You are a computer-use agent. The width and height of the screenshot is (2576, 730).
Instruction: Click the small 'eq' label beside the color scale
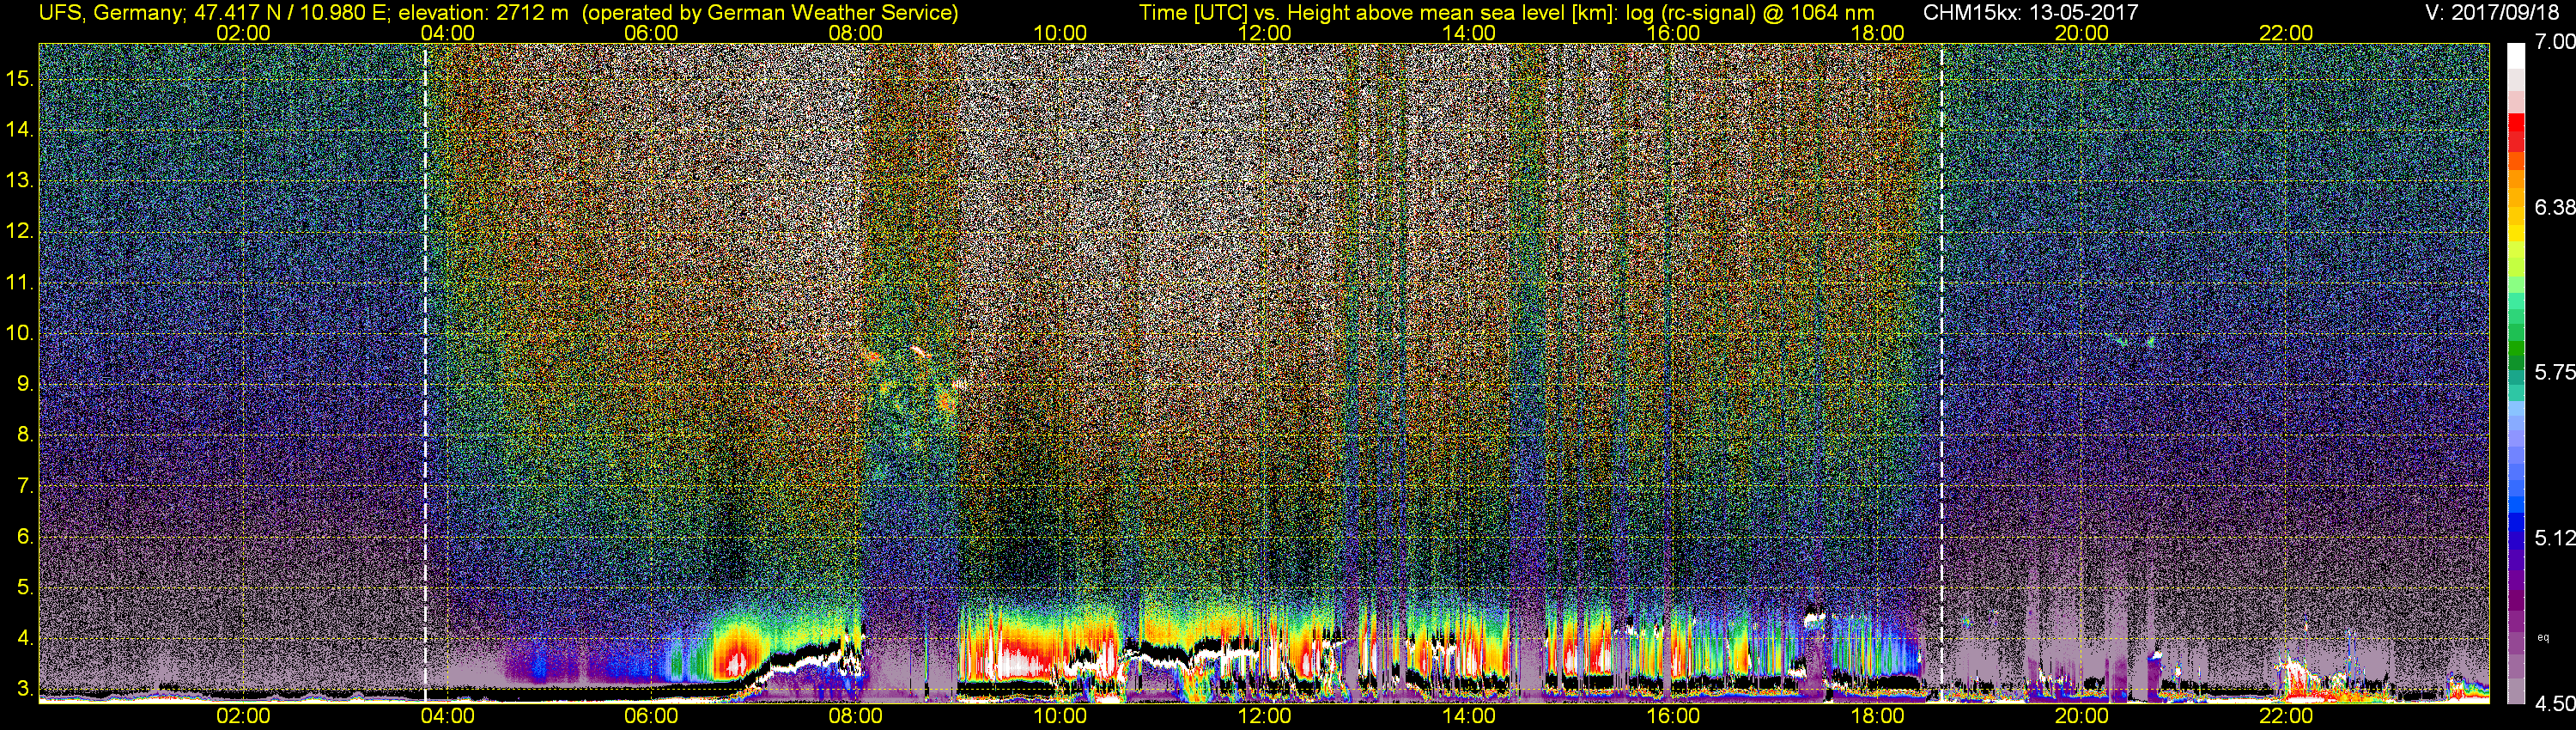click(2543, 637)
